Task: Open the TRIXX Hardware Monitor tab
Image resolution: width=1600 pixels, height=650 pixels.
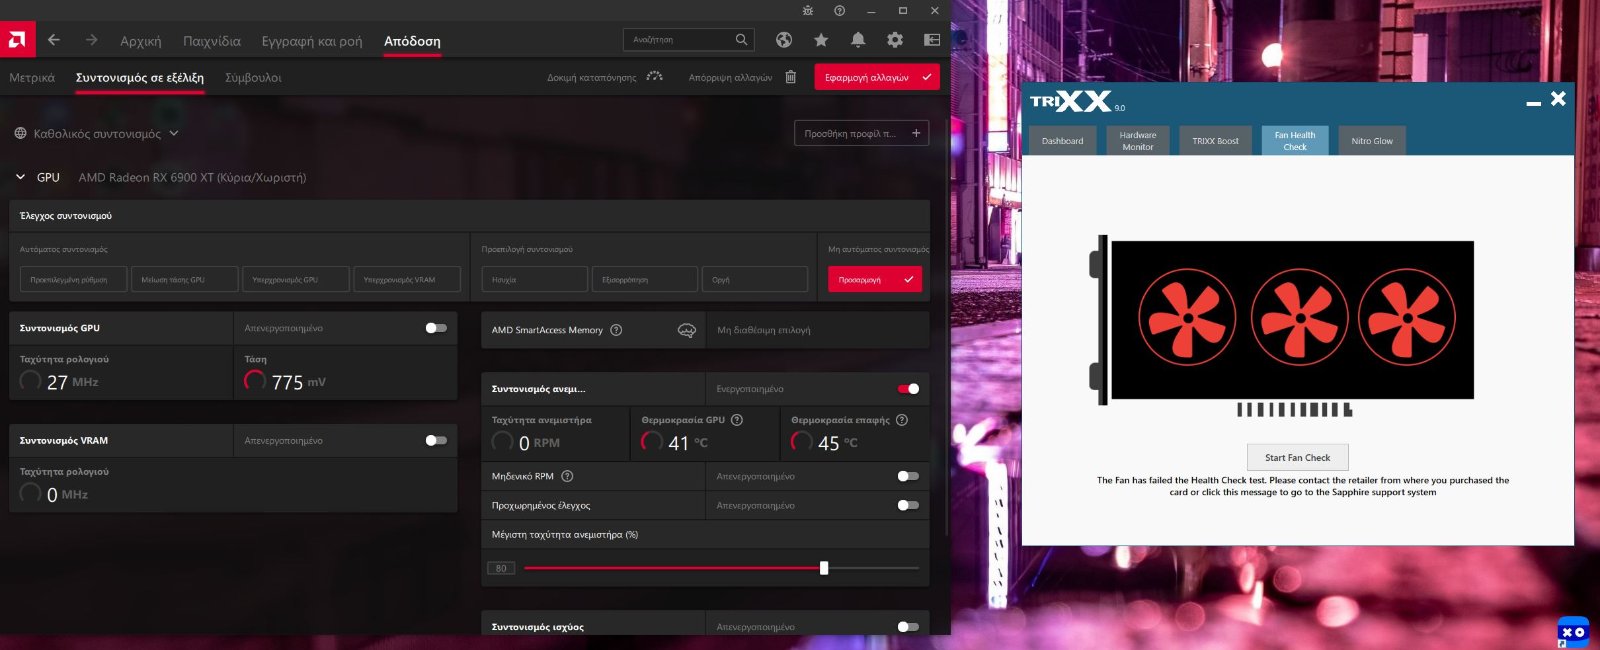Action: [x=1138, y=141]
